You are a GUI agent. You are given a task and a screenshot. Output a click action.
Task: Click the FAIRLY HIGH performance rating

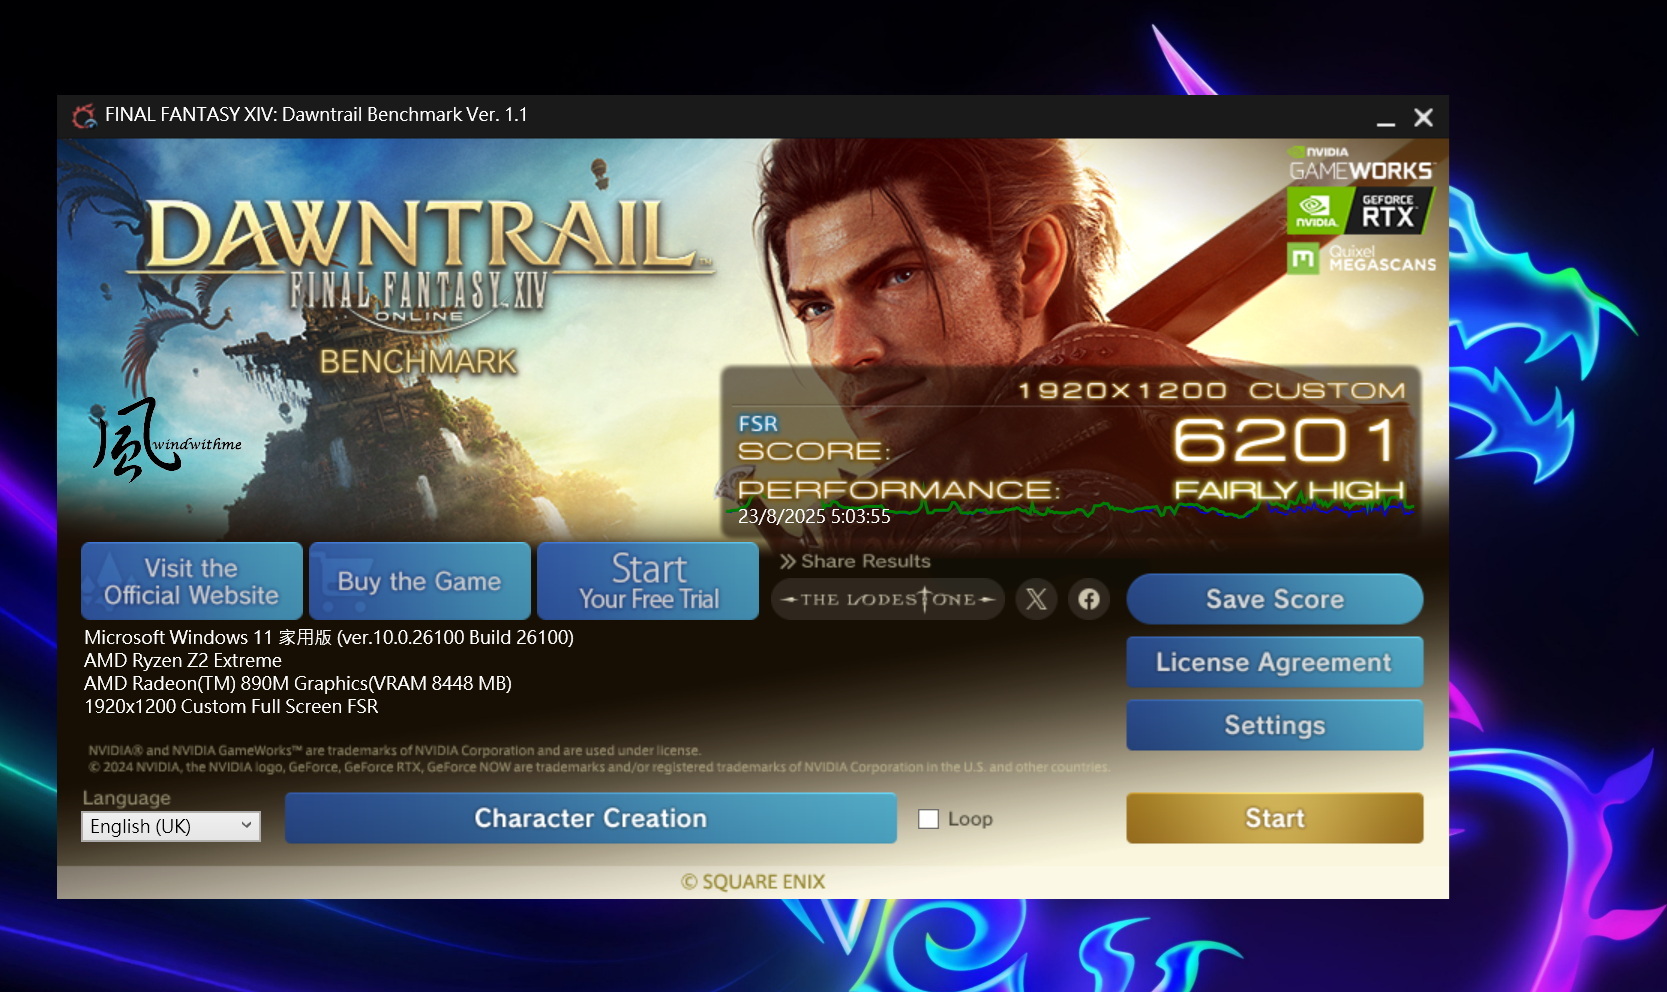1289,490
